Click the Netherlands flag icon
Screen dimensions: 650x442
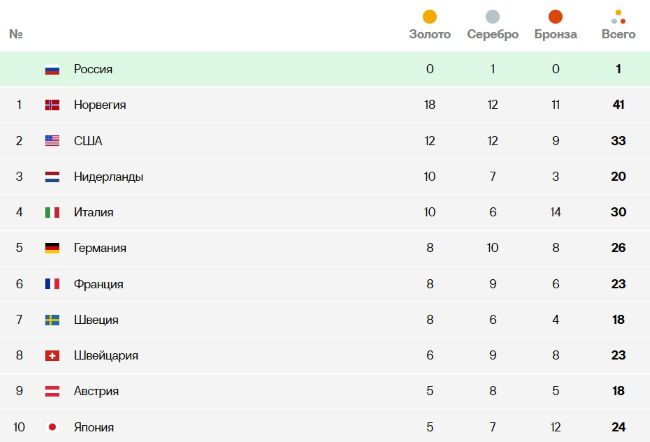(52, 177)
